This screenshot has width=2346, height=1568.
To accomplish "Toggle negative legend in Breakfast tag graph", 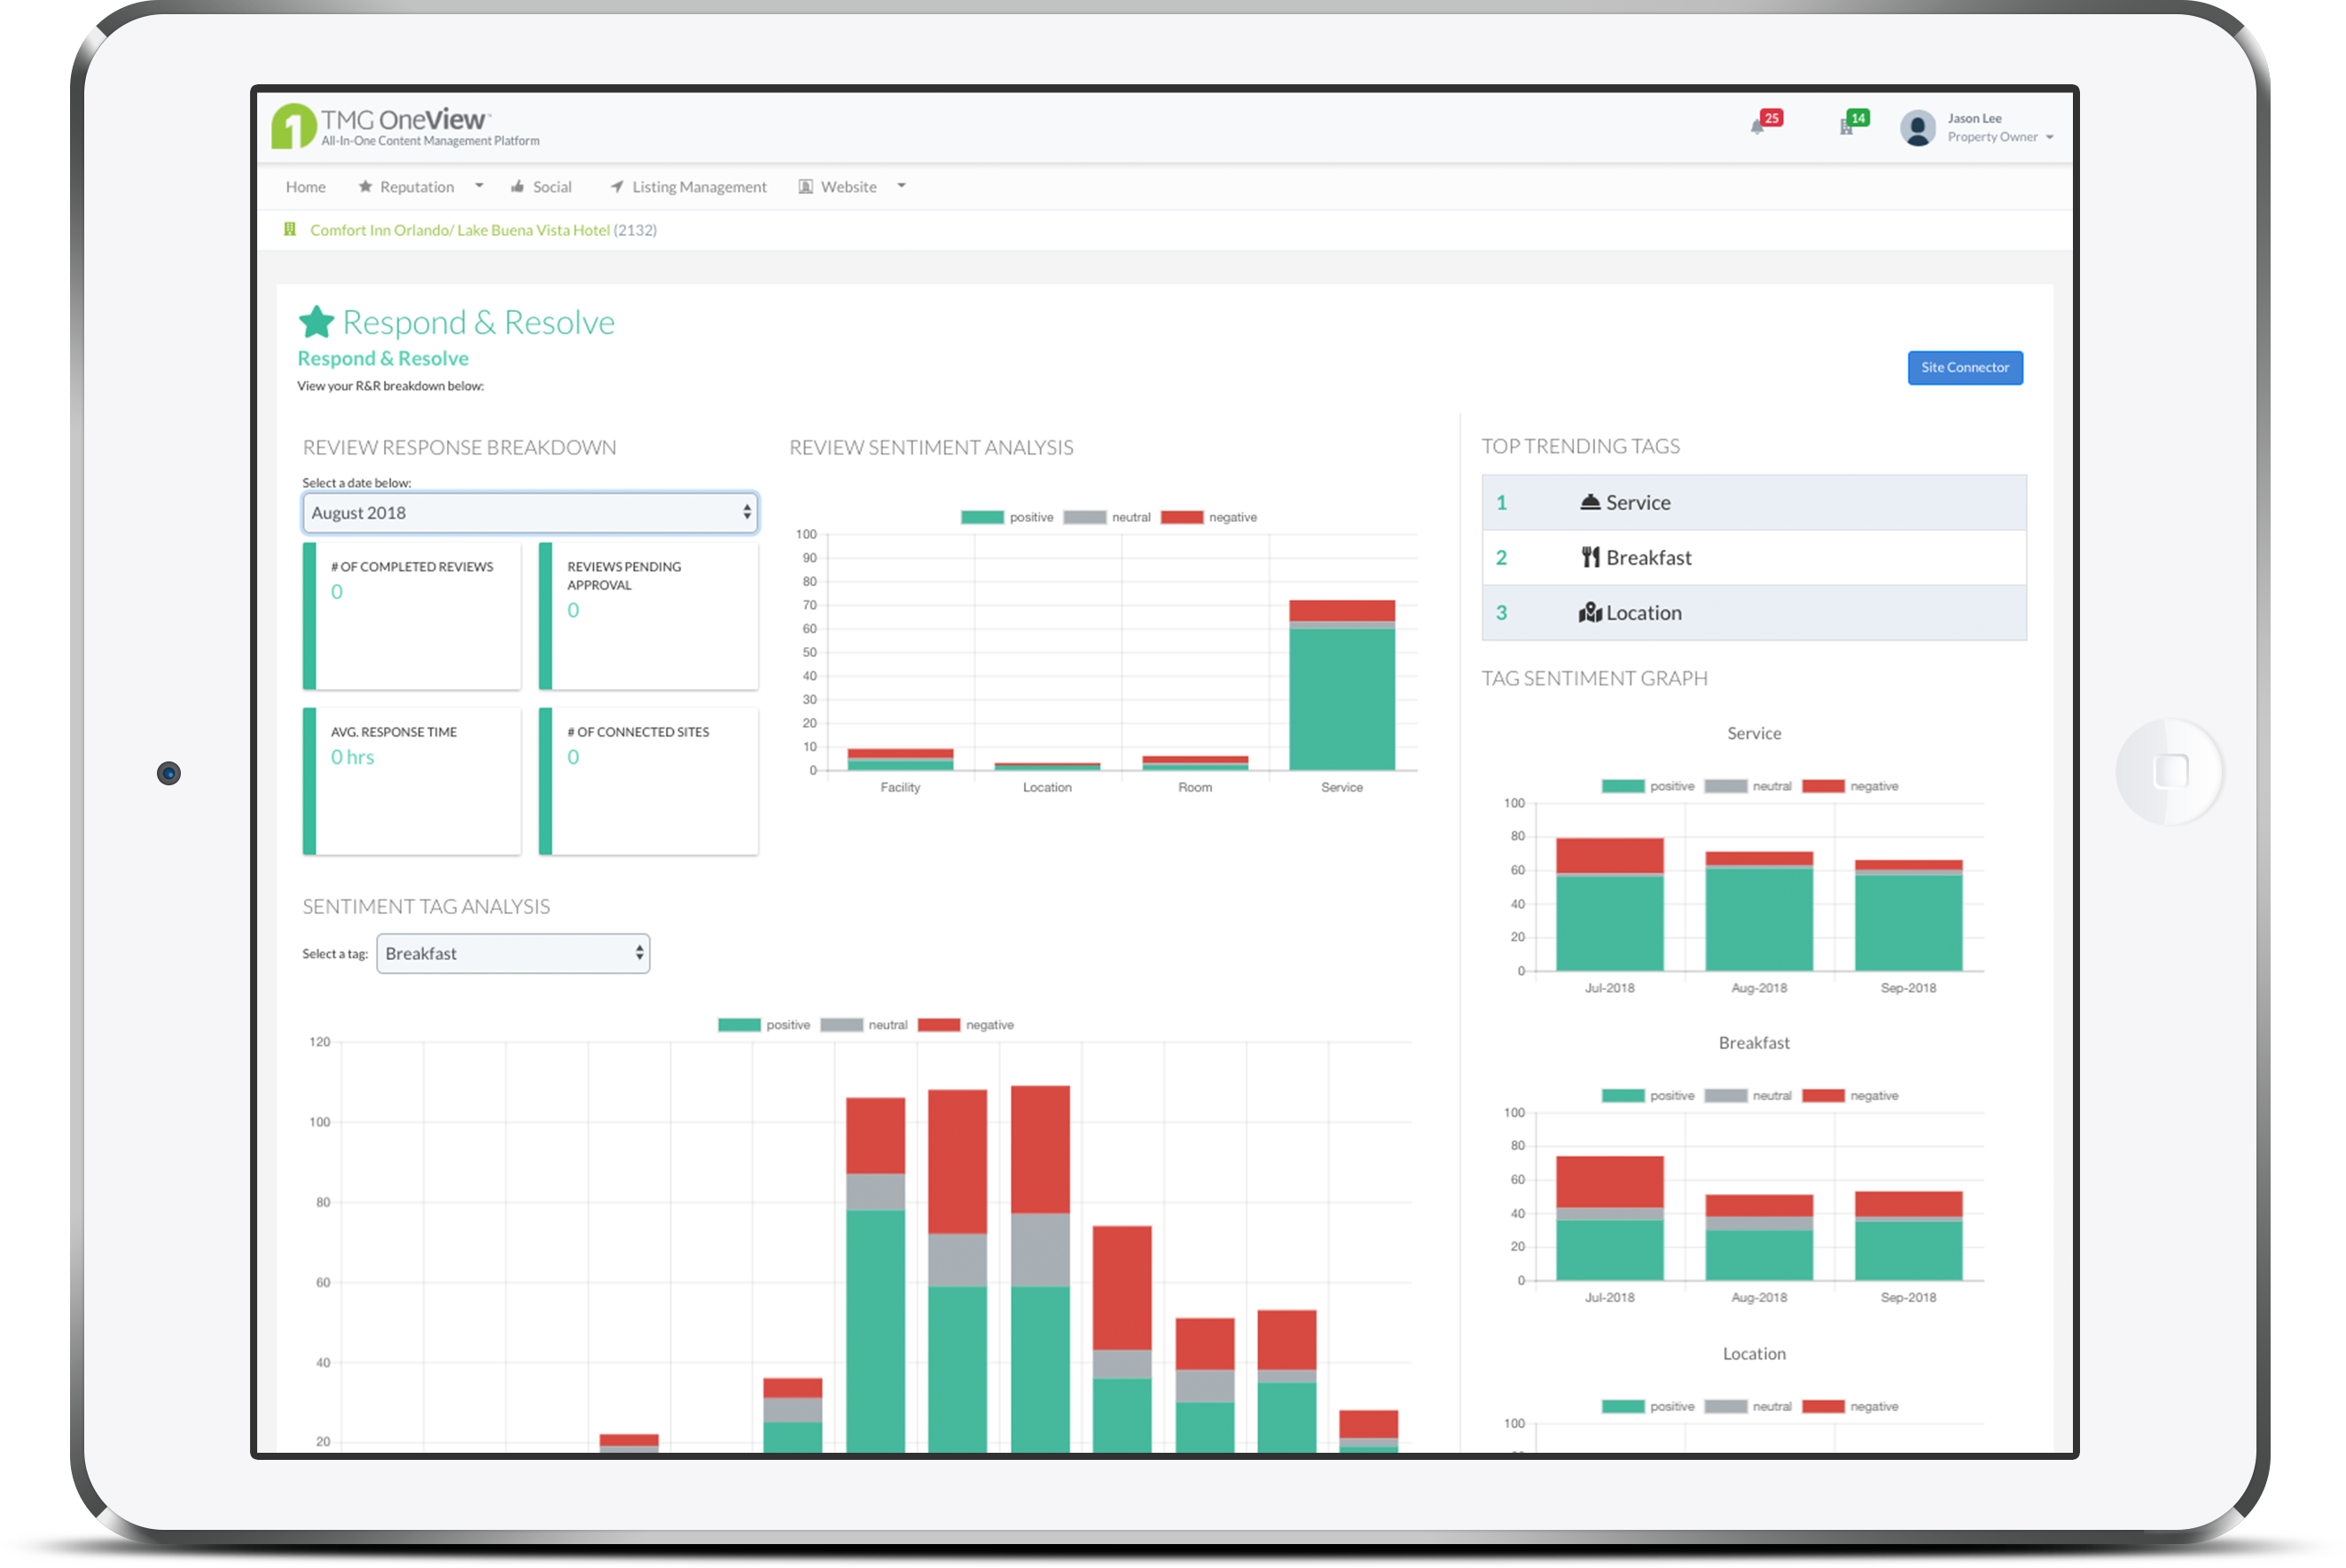I will (x=1850, y=1096).
